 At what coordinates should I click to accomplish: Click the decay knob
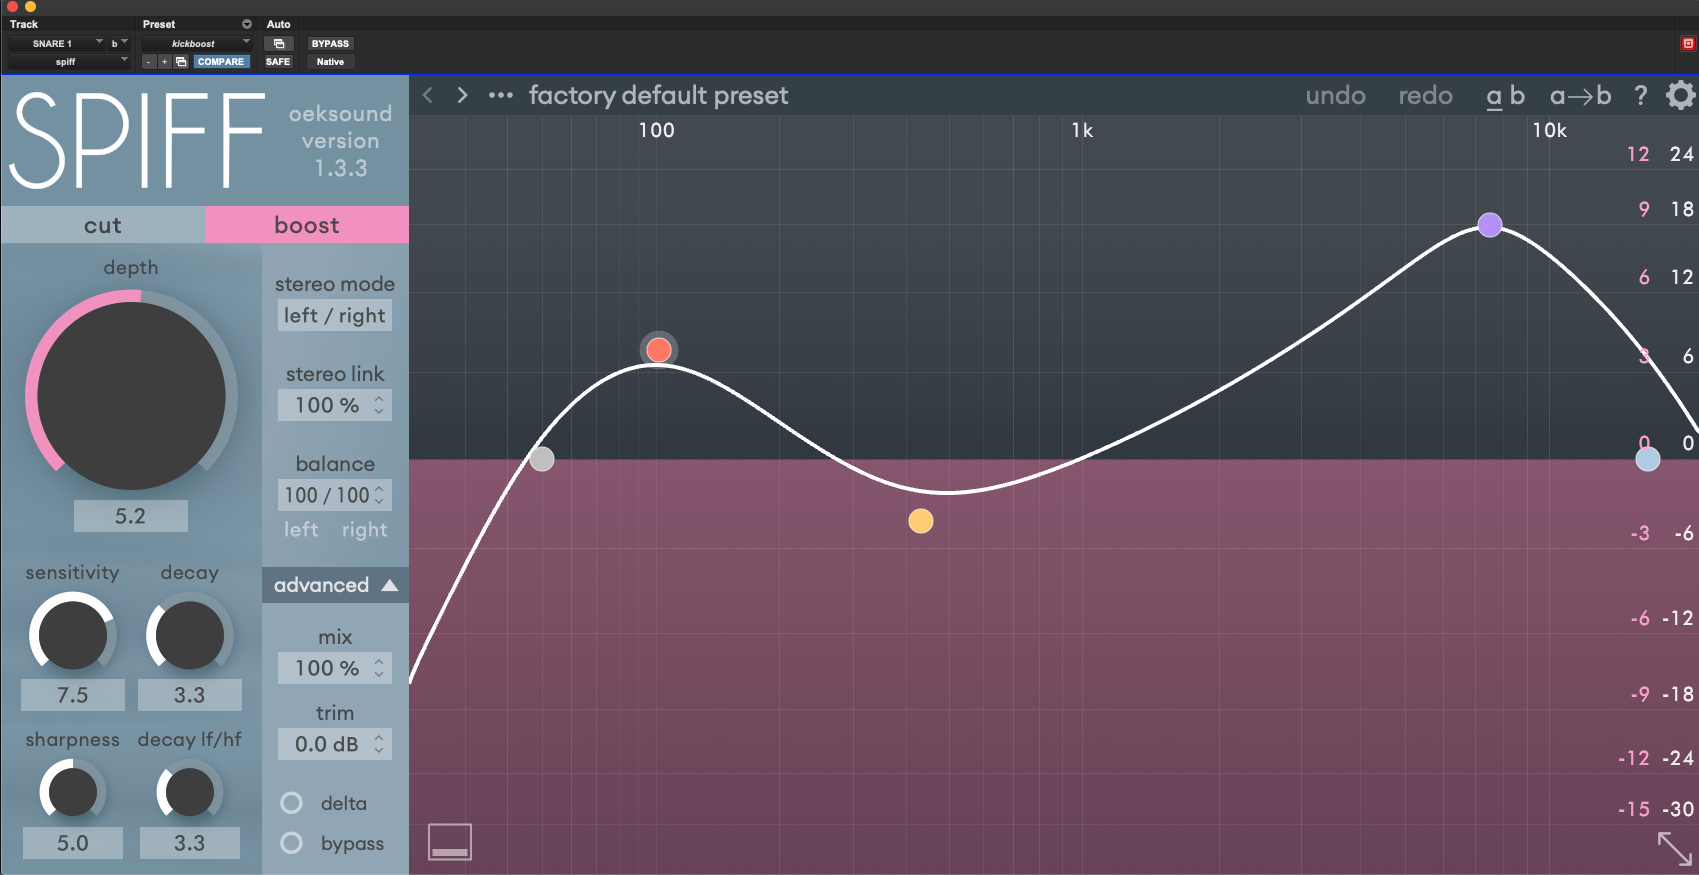point(189,634)
